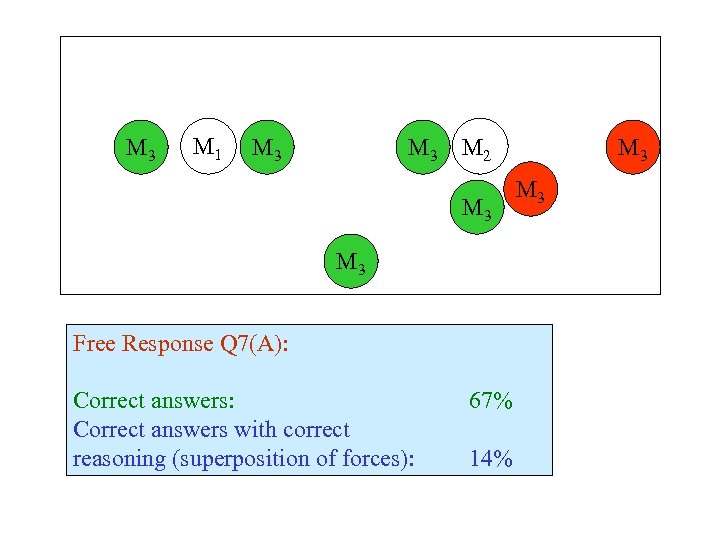Click the 'Free Response Q7(A):' heading
The width and height of the screenshot is (720, 540).
click(181, 344)
